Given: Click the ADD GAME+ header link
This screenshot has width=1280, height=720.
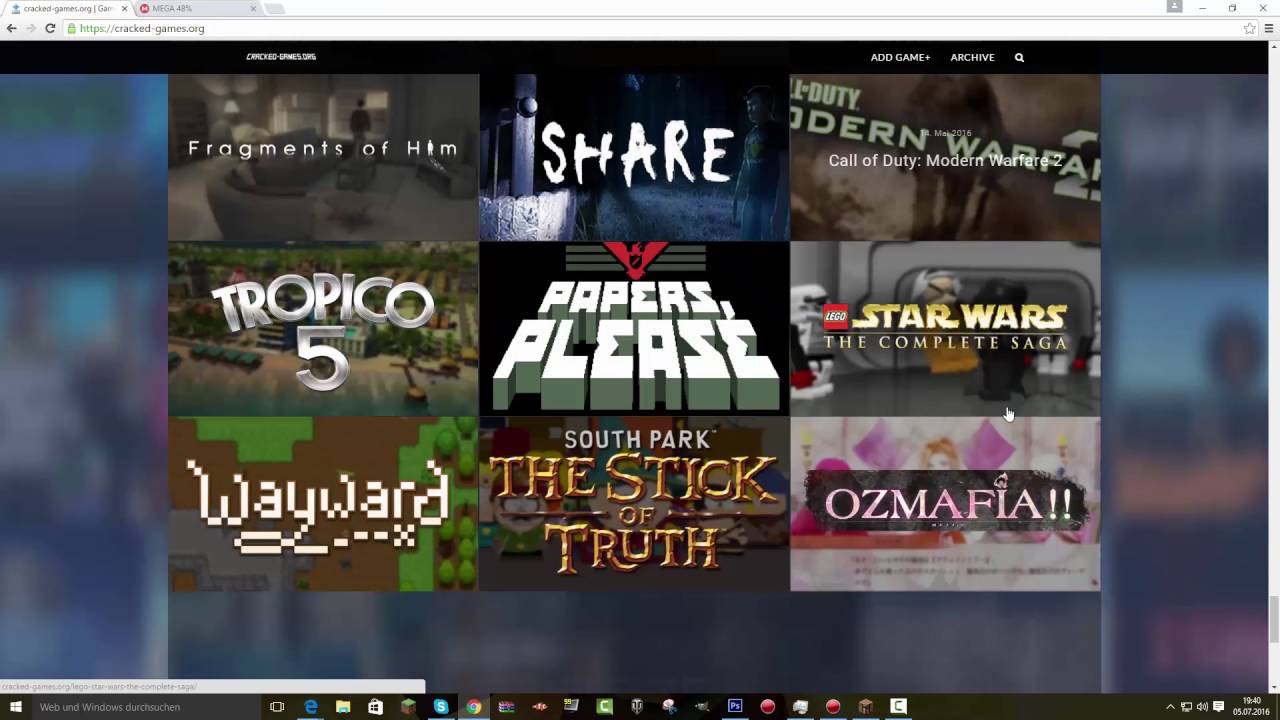Looking at the screenshot, I should coord(900,58).
